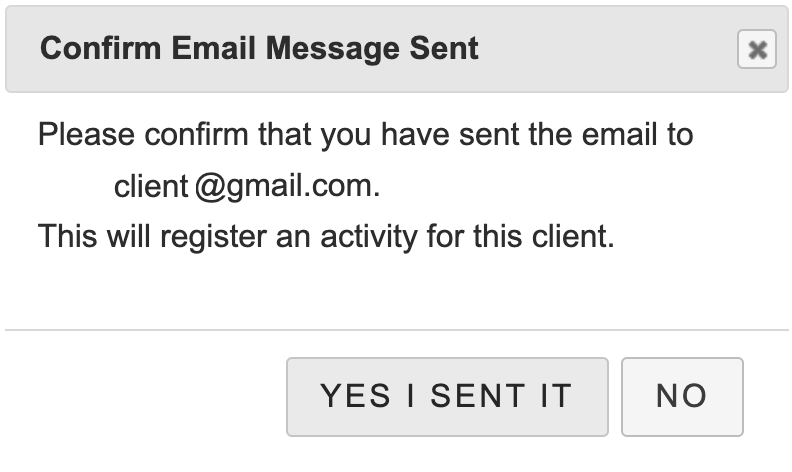Click the client @gmail.com email address
792x472 pixels.
pos(247,186)
